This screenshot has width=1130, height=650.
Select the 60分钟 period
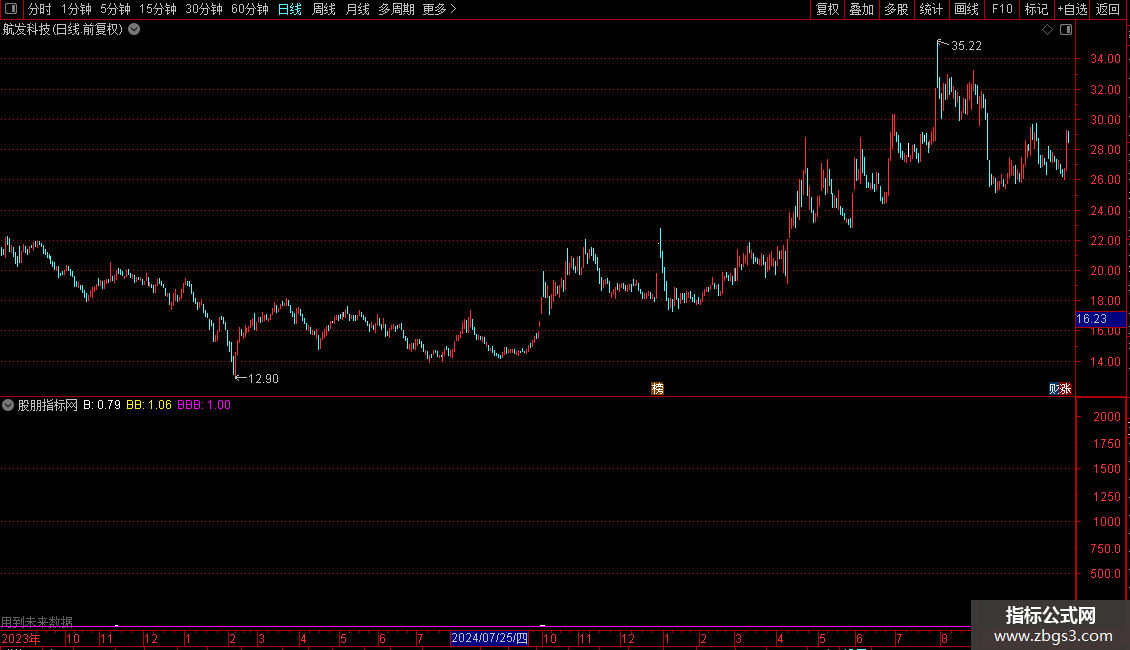coord(250,9)
